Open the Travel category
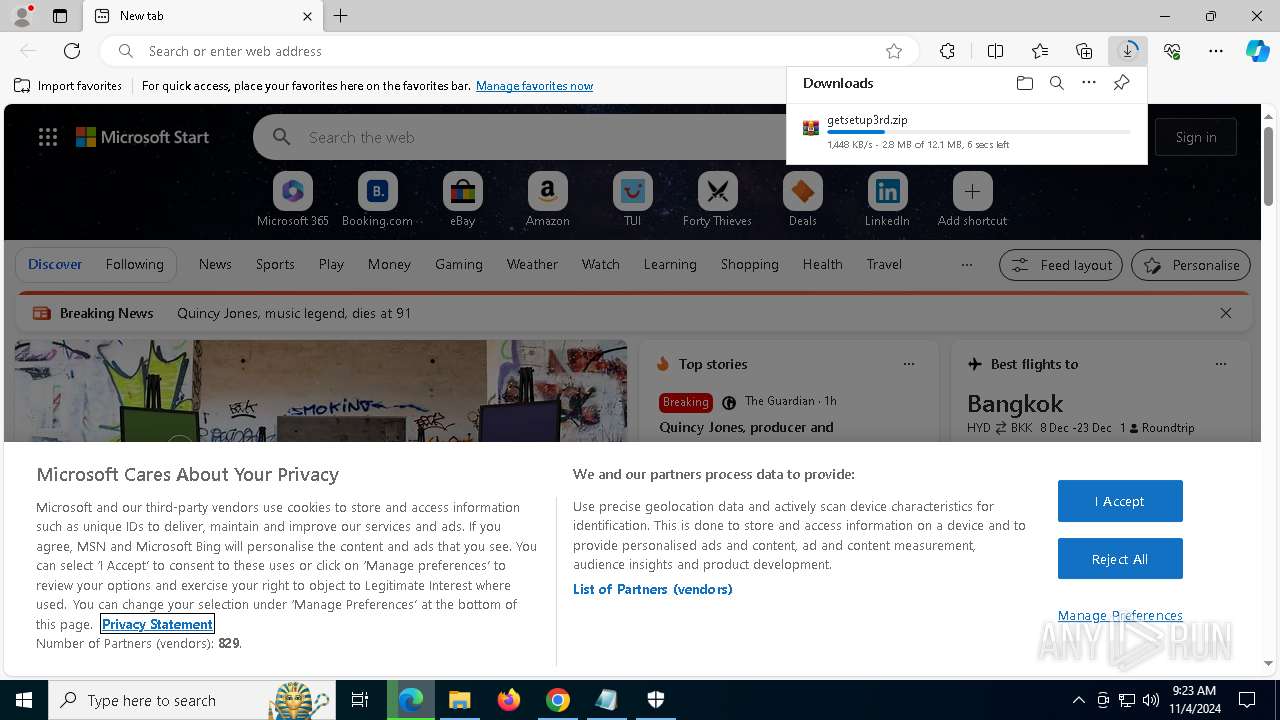Screen dimensions: 1280x720 884,264
